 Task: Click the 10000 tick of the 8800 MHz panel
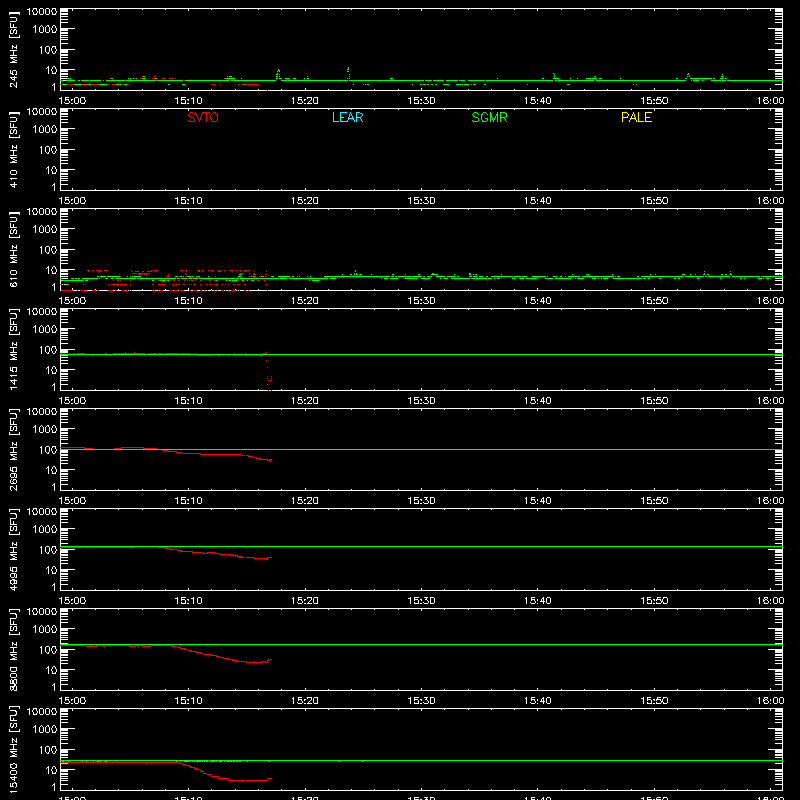(x=42, y=612)
